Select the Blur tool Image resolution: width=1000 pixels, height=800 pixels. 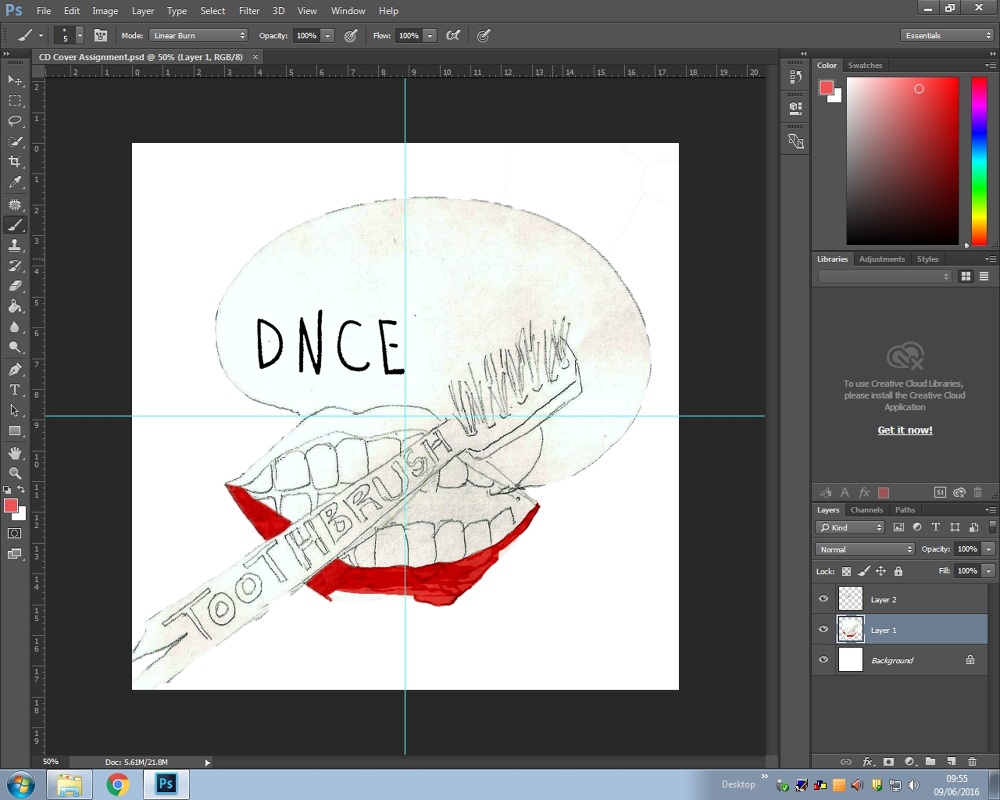pyautogui.click(x=15, y=327)
